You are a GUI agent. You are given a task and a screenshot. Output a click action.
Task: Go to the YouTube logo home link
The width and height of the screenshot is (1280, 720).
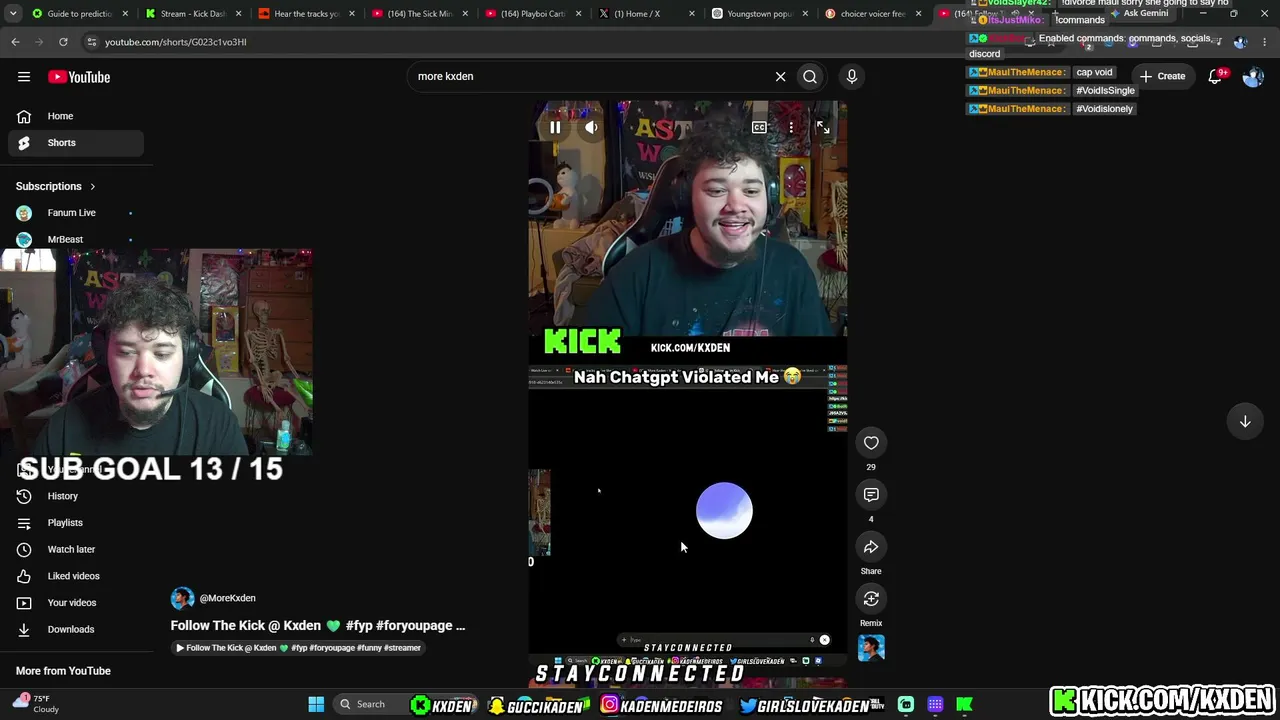(79, 77)
